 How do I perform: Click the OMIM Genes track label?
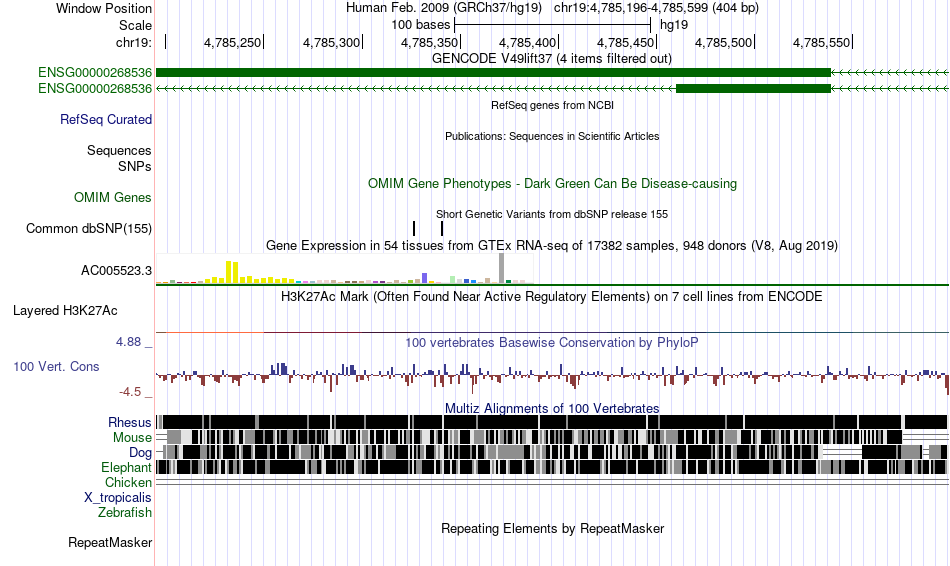pos(113,198)
